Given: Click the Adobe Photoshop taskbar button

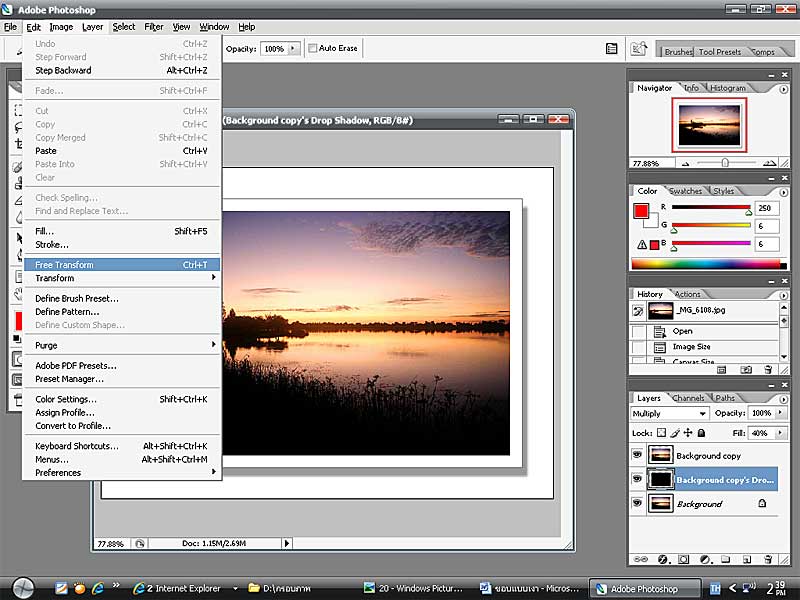Looking at the screenshot, I should 645,589.
